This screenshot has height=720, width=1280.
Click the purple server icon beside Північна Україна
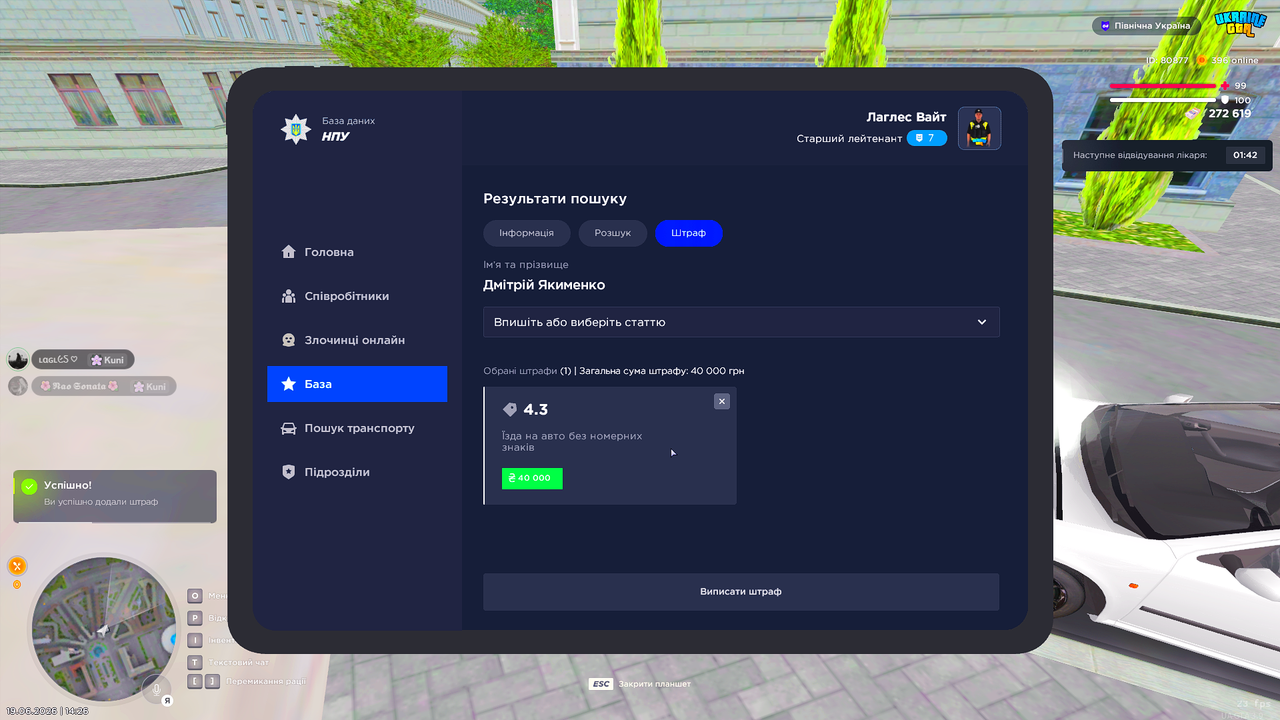tap(1105, 26)
